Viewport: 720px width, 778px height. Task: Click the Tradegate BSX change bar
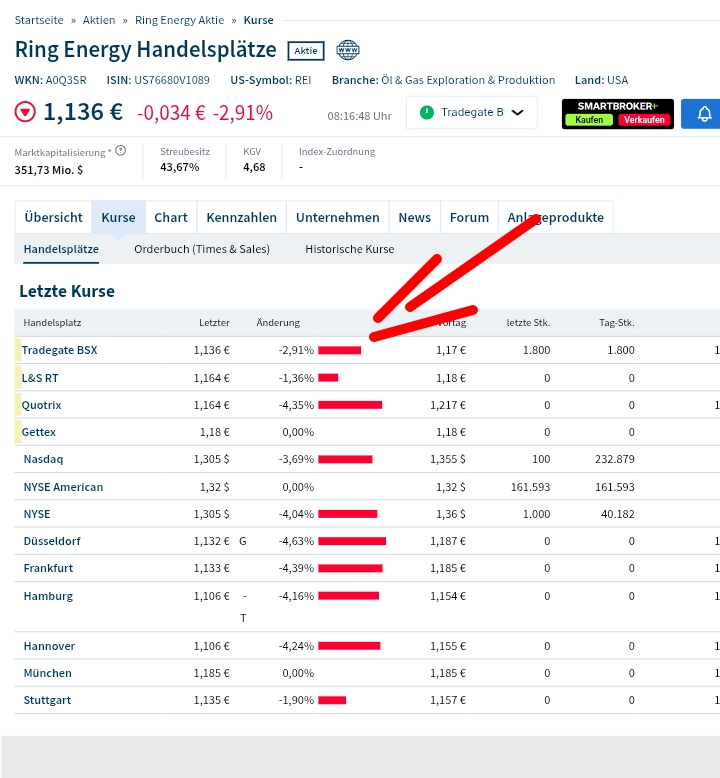click(x=340, y=350)
